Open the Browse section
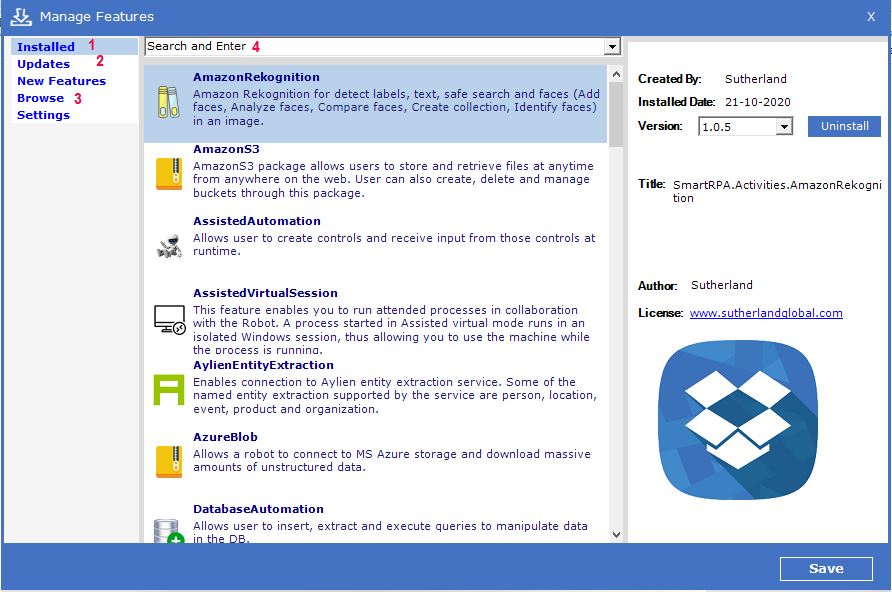This screenshot has width=892, height=592. pyautogui.click(x=40, y=98)
